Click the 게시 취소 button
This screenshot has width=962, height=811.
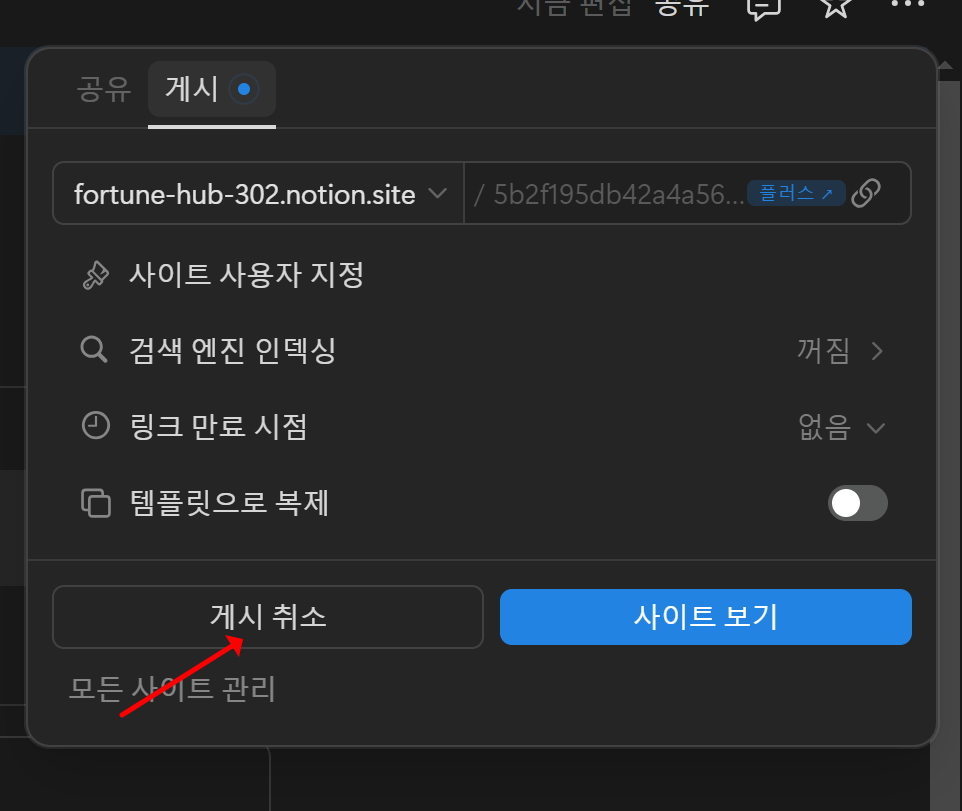pyautogui.click(x=267, y=617)
